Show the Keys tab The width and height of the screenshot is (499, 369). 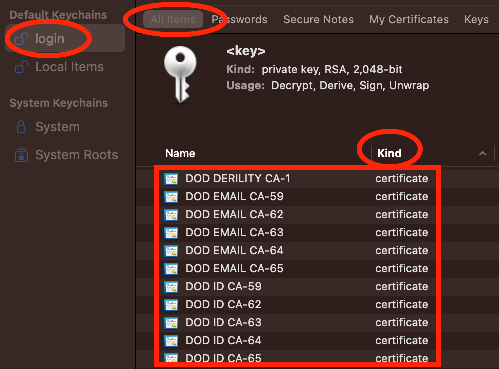(476, 19)
